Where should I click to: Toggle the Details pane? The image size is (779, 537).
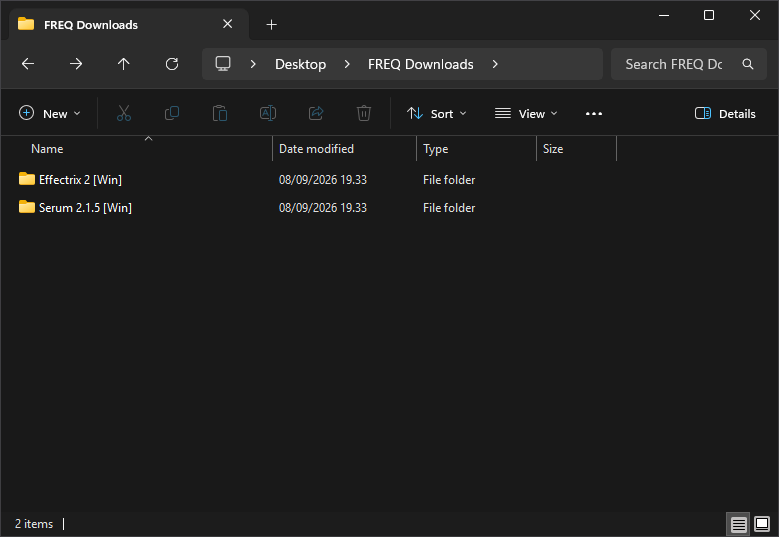click(725, 114)
